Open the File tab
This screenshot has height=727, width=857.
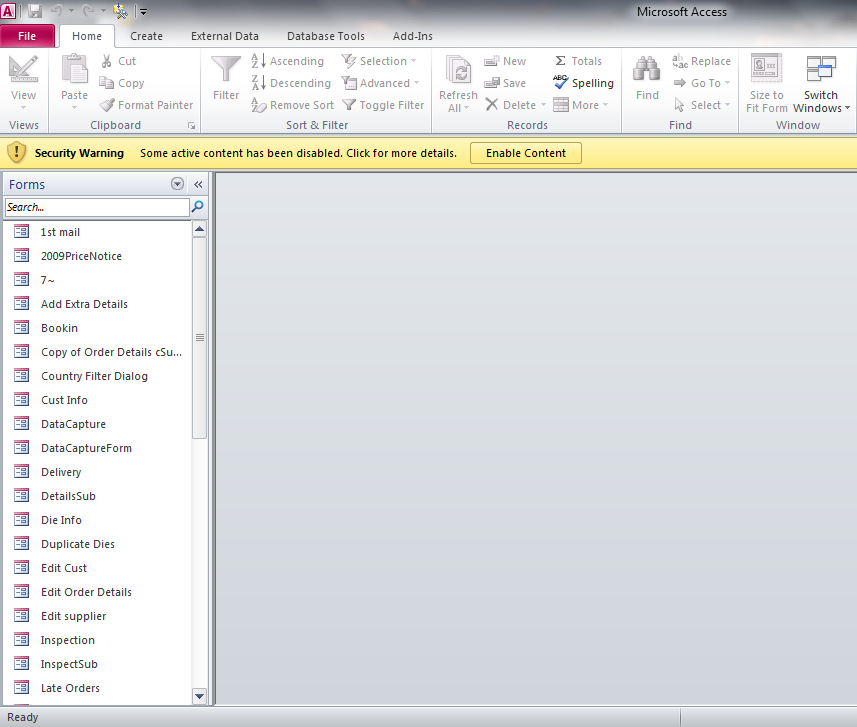tap(27, 36)
